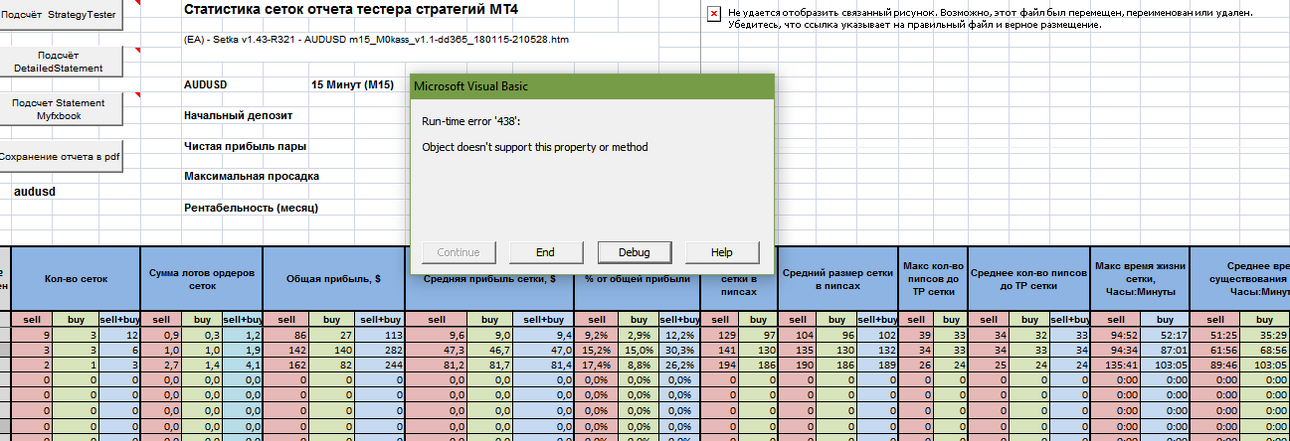
Task: Select the cell showing 17,4%
Action: click(594, 364)
